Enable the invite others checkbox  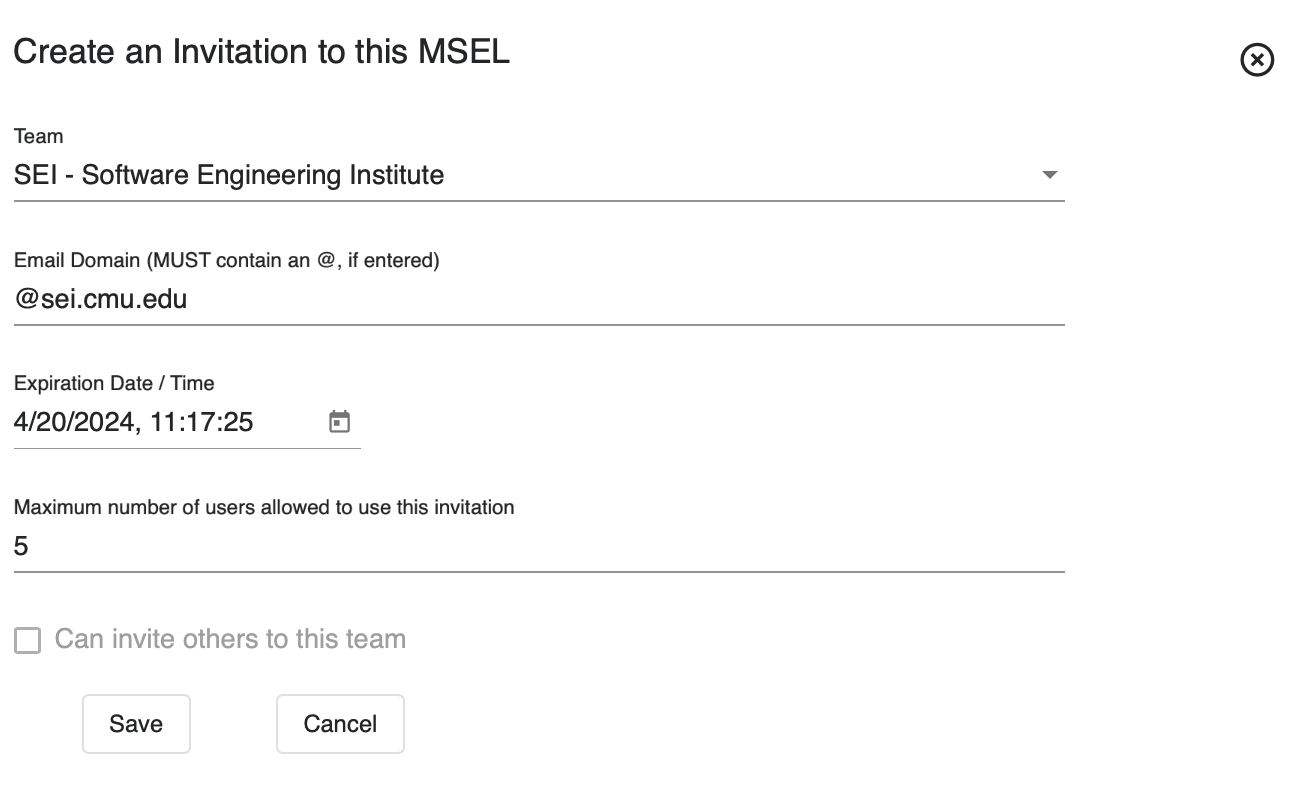(x=28, y=640)
